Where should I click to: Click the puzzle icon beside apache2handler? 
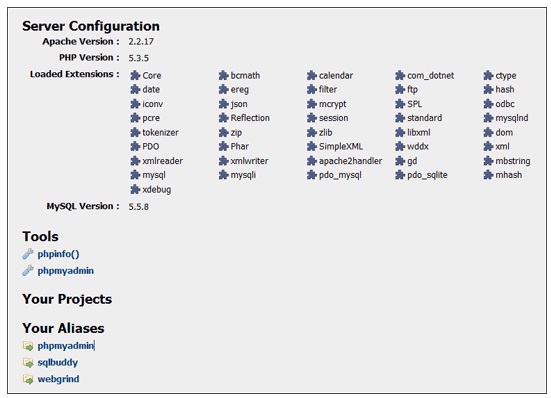312,161
